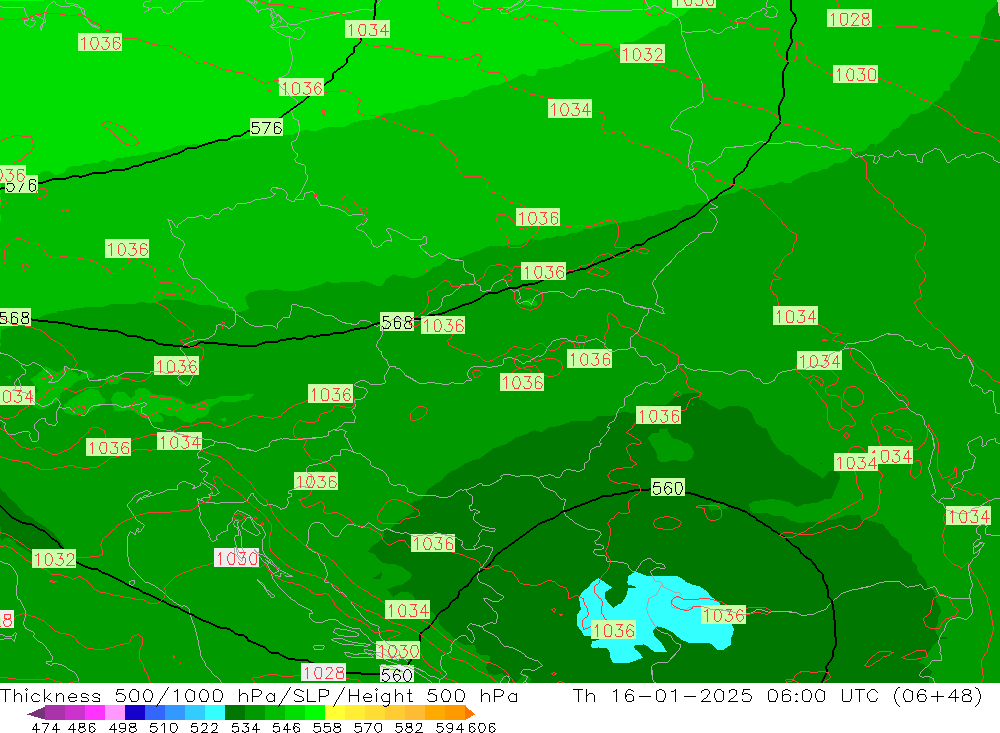Click the 594 legend value

pos(449,727)
